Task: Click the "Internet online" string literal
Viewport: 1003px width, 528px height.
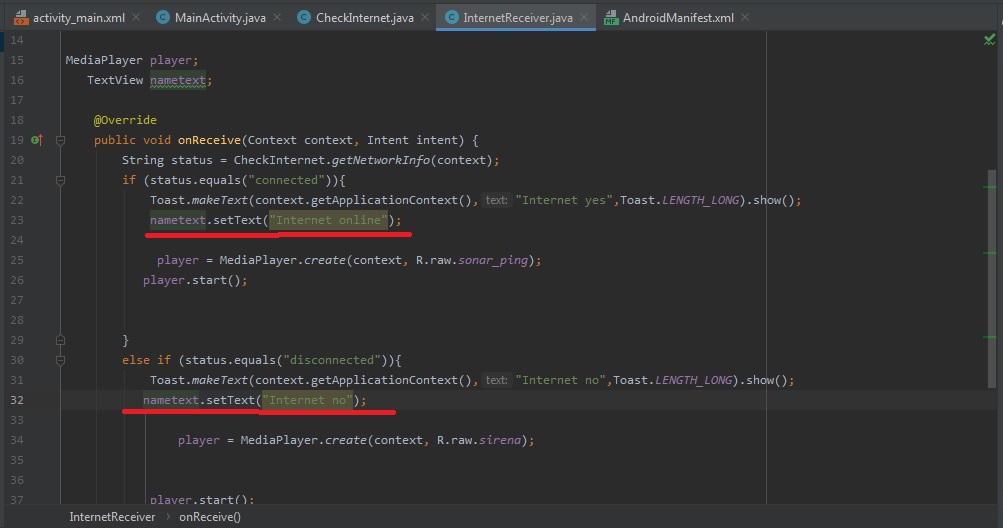Action: [x=328, y=220]
